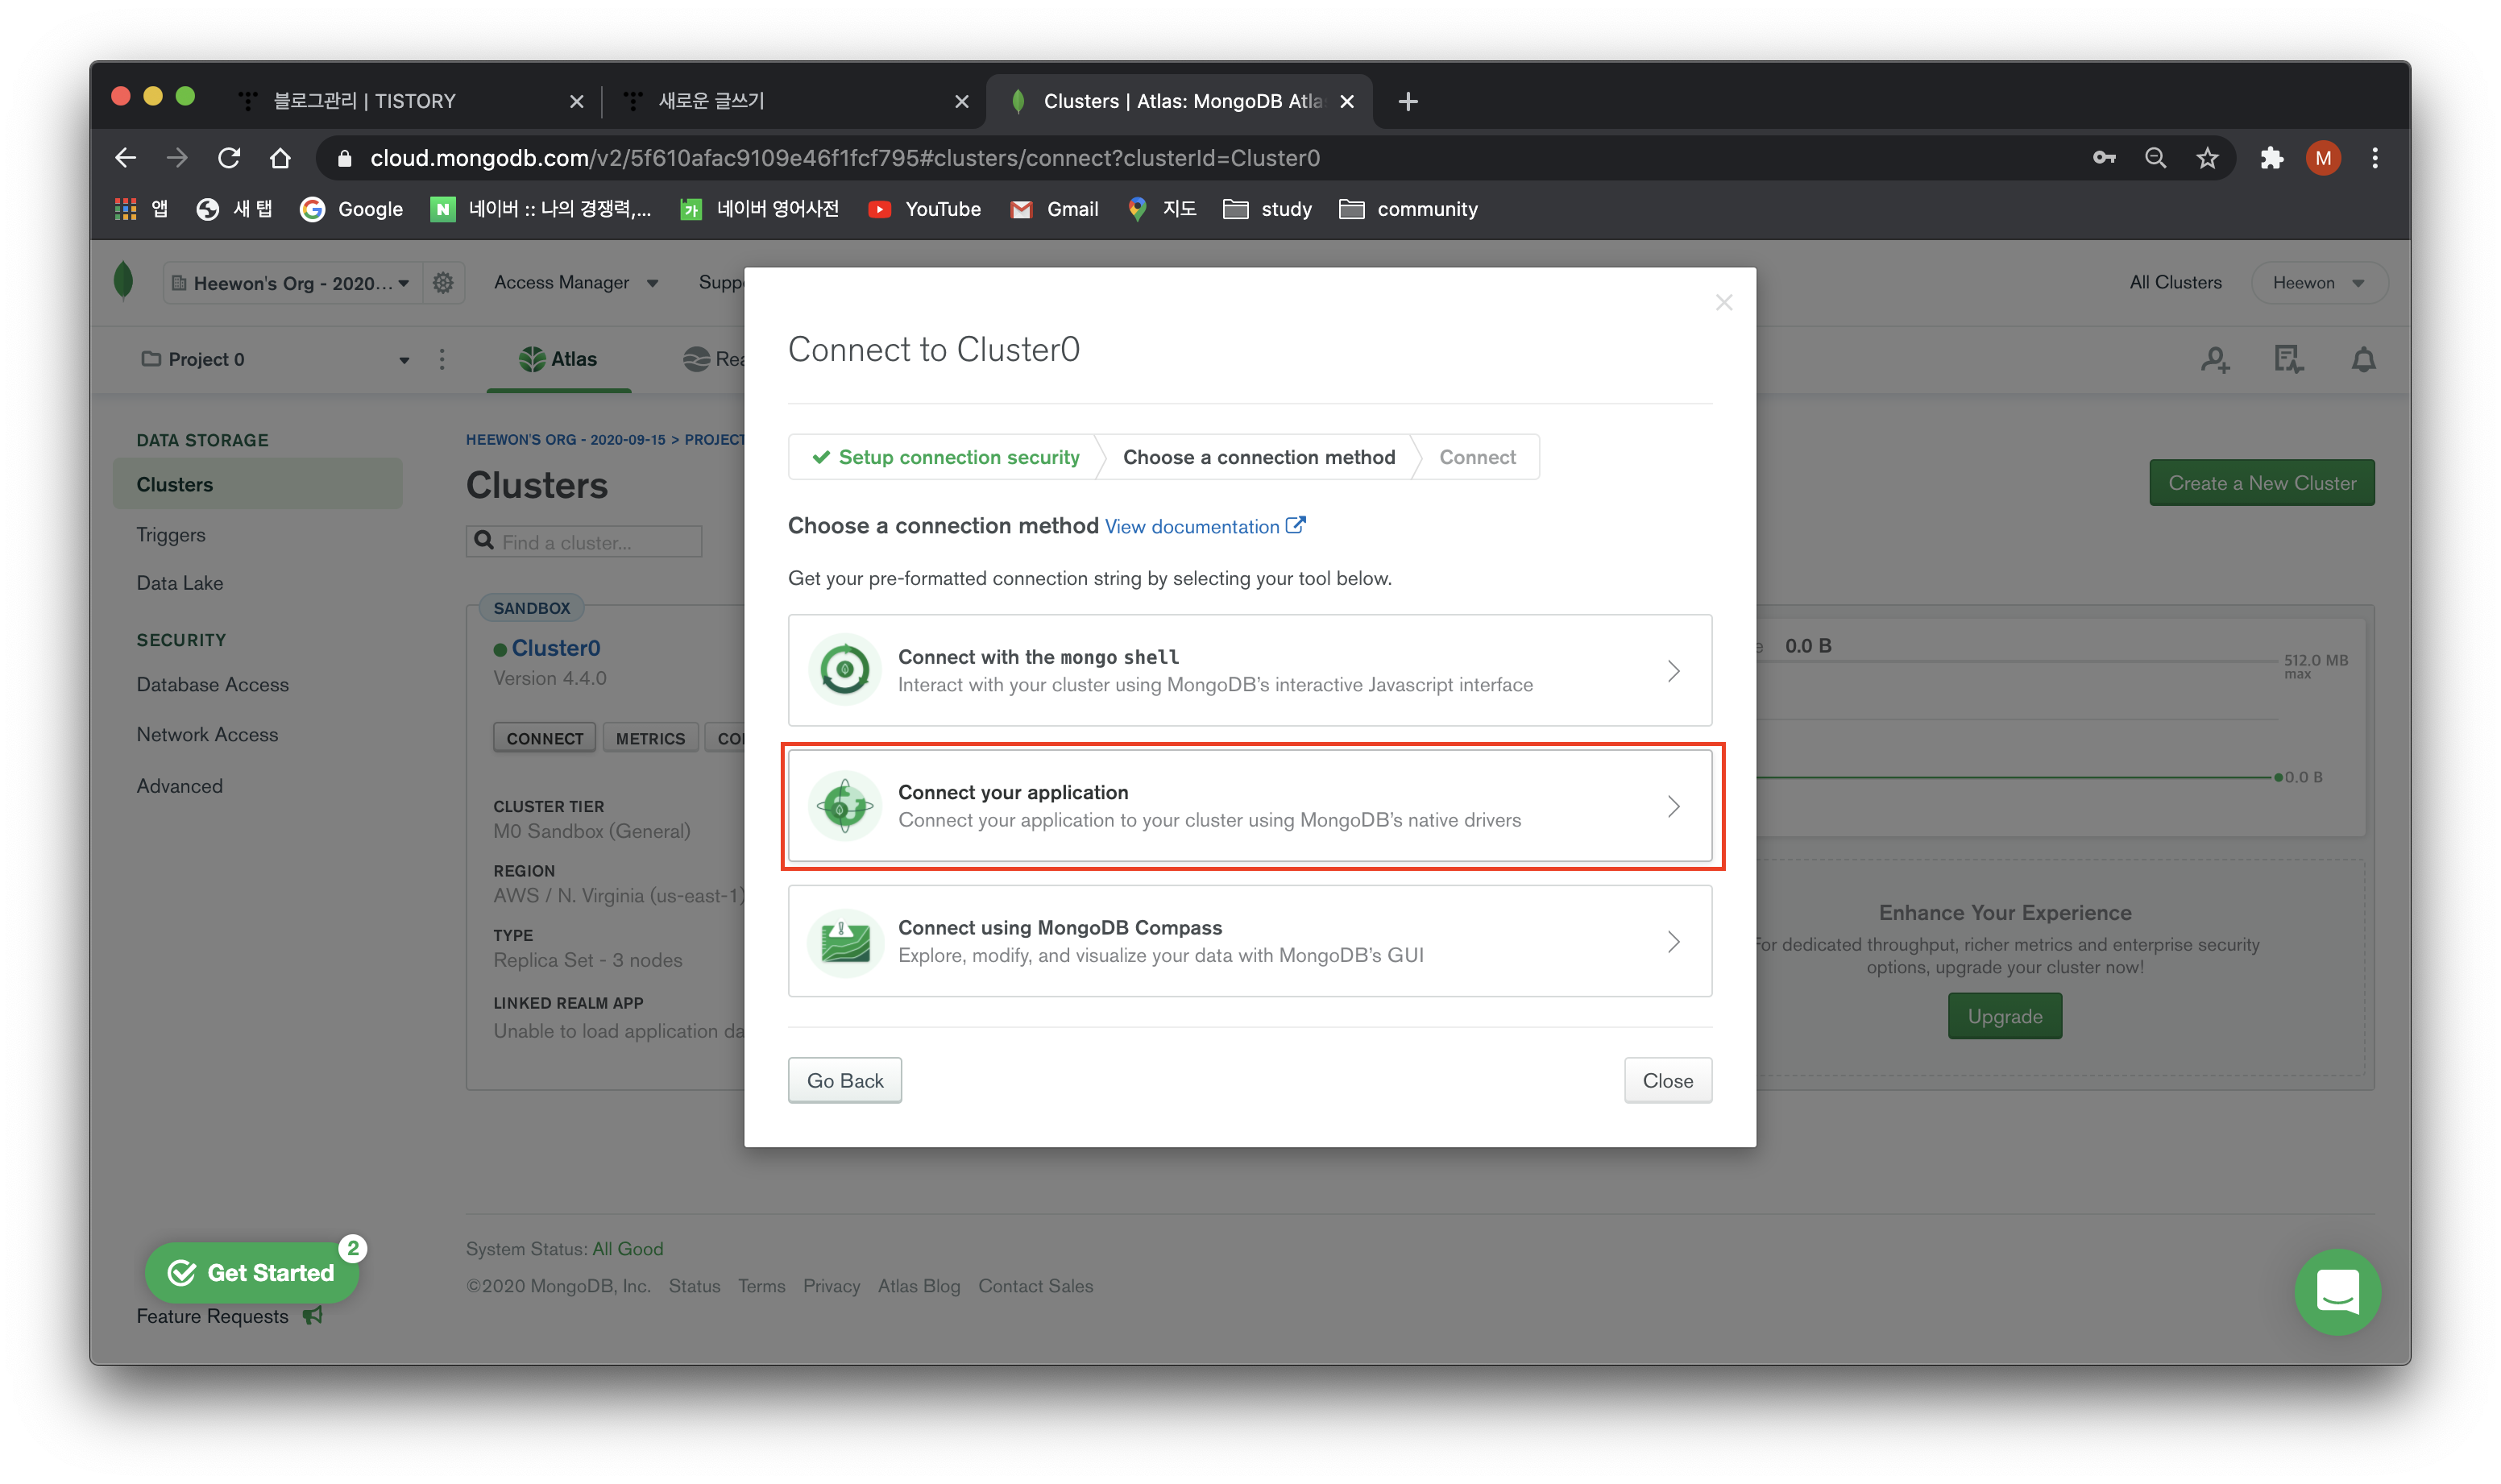Expand the Heewon's Org dropdown
This screenshot has width=2501, height=1484.
point(292,283)
